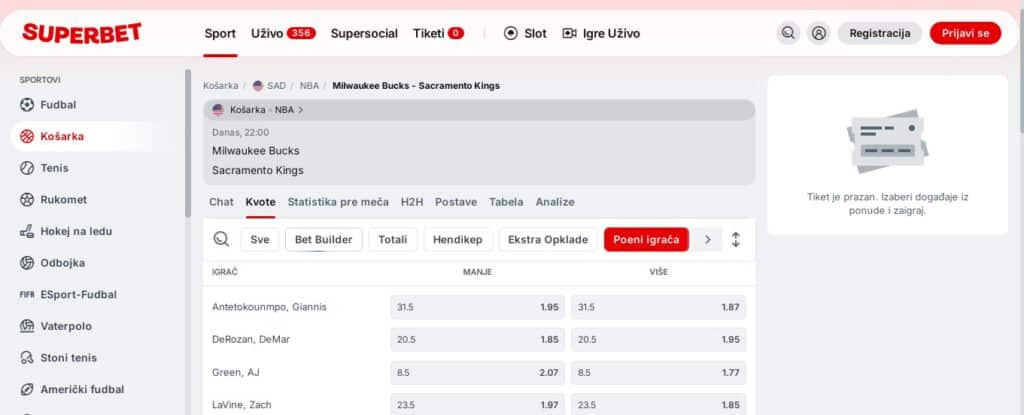Open the Slot menu item

[x=525, y=33]
